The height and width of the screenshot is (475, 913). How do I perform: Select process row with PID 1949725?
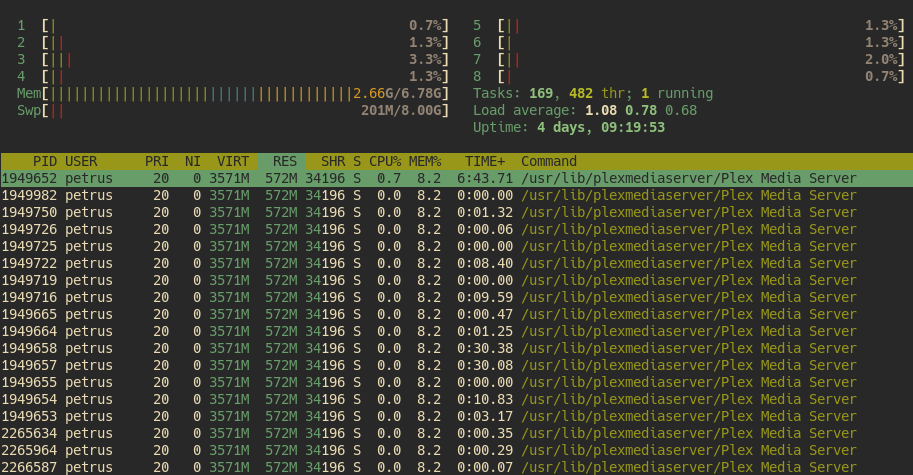[x=456, y=246]
